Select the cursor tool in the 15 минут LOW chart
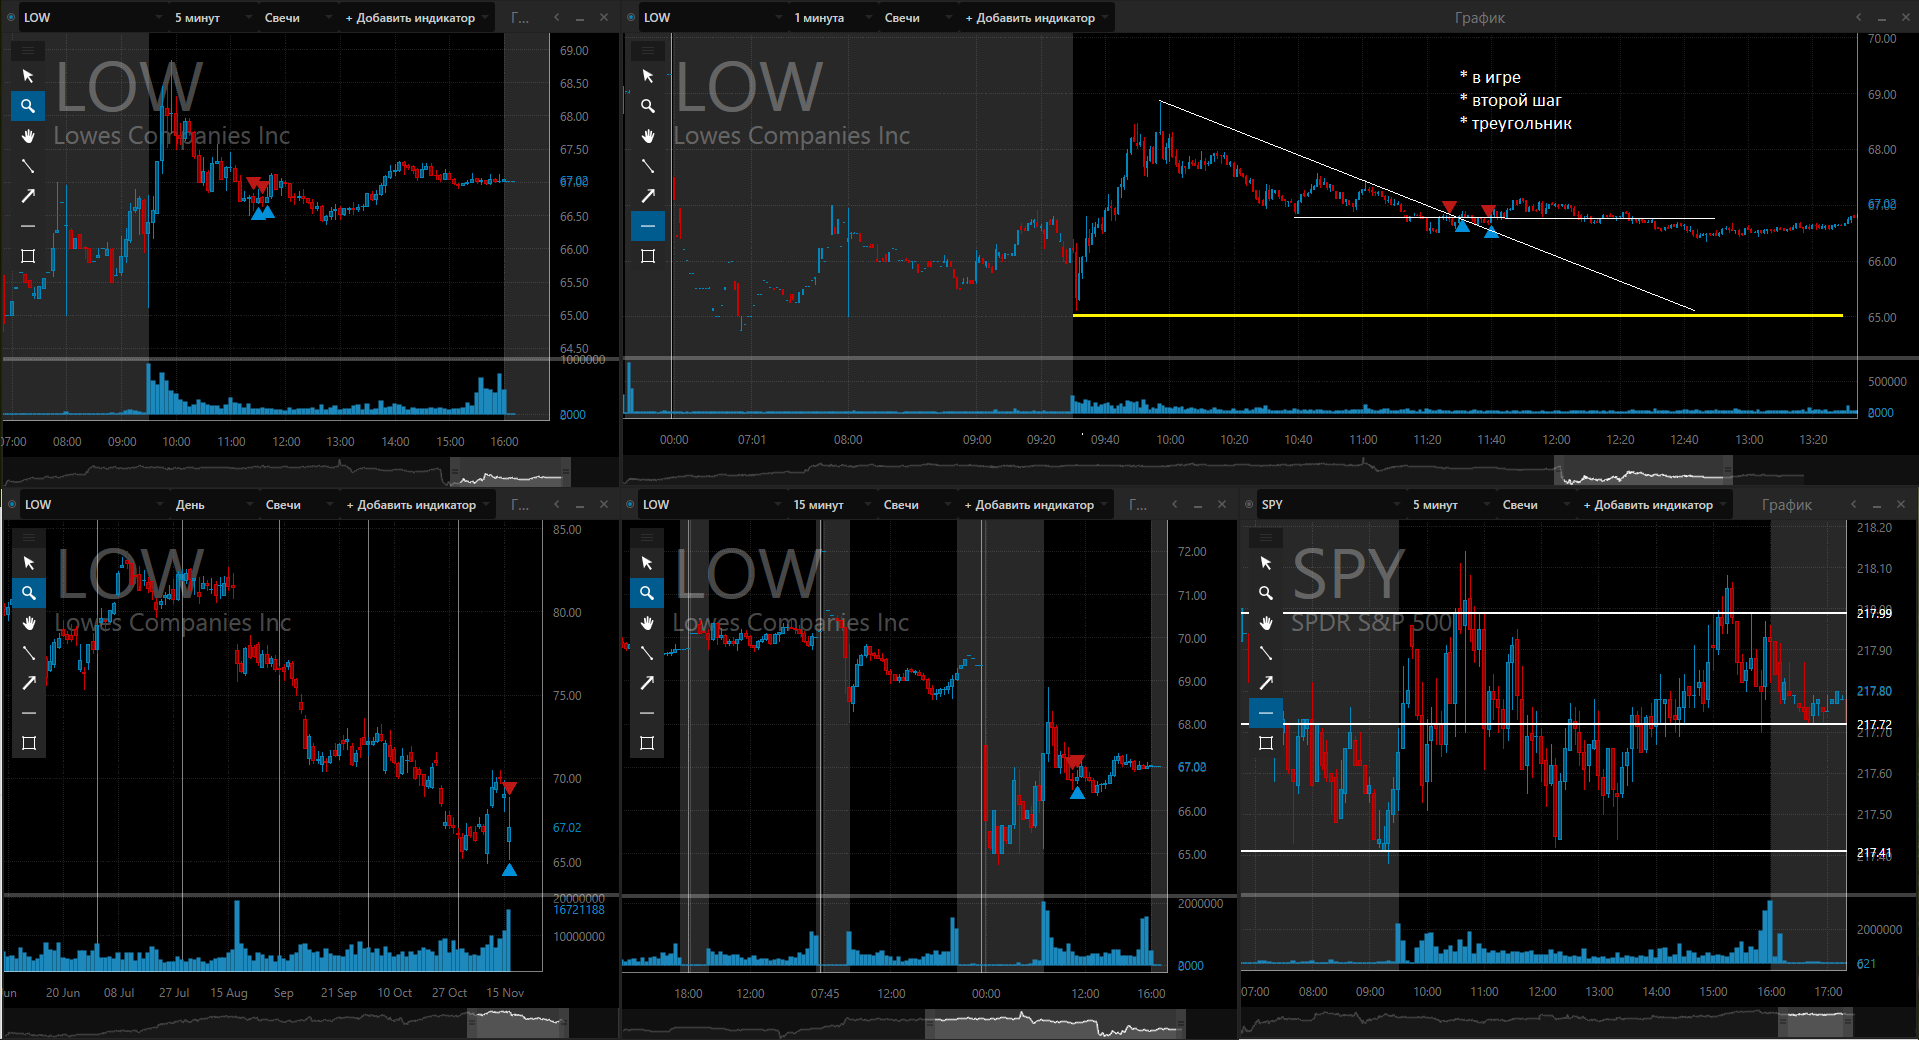 [x=647, y=563]
